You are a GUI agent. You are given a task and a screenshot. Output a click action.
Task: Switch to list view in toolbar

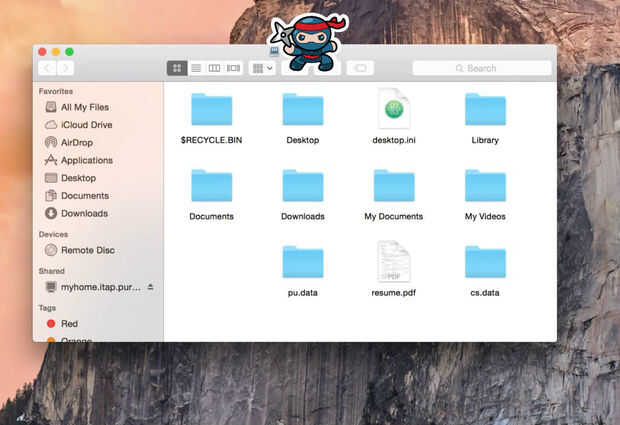[x=196, y=68]
